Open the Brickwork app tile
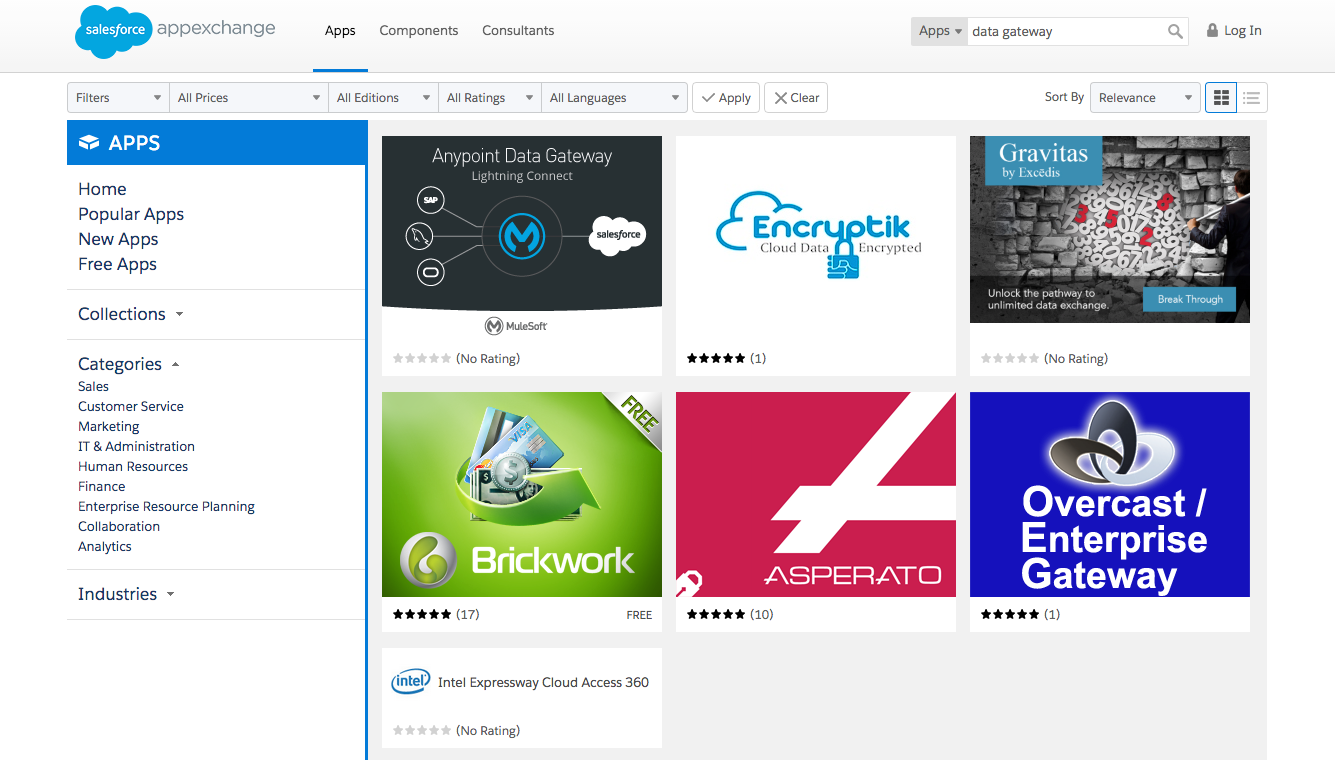The width and height of the screenshot is (1335, 777). tap(522, 512)
